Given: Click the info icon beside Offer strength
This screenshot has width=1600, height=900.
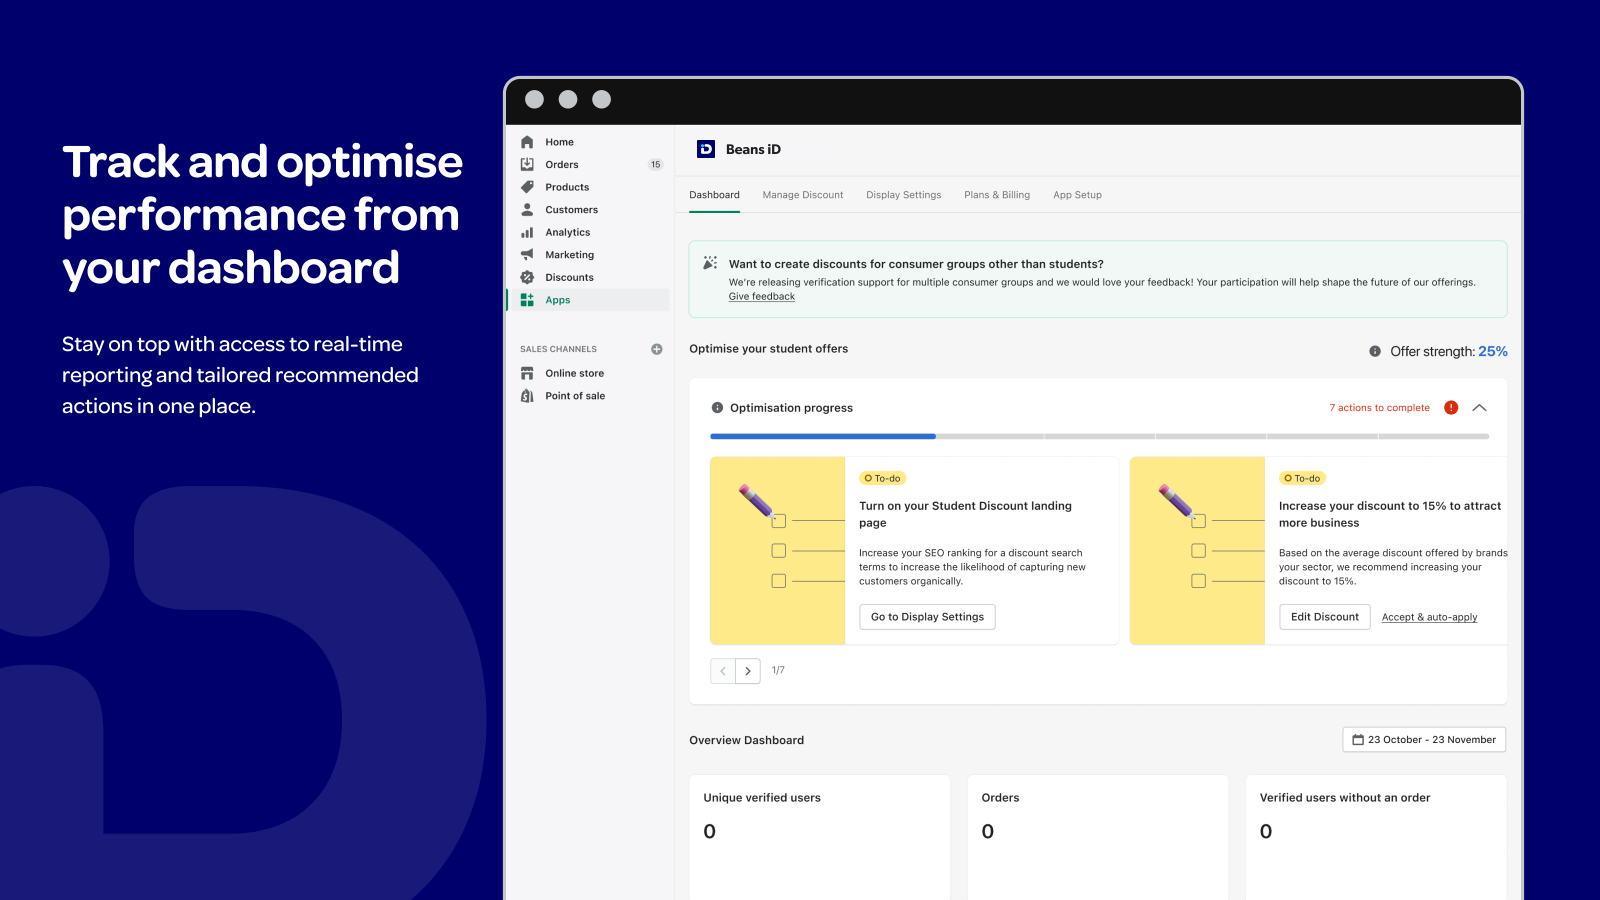Looking at the screenshot, I should tap(1374, 351).
